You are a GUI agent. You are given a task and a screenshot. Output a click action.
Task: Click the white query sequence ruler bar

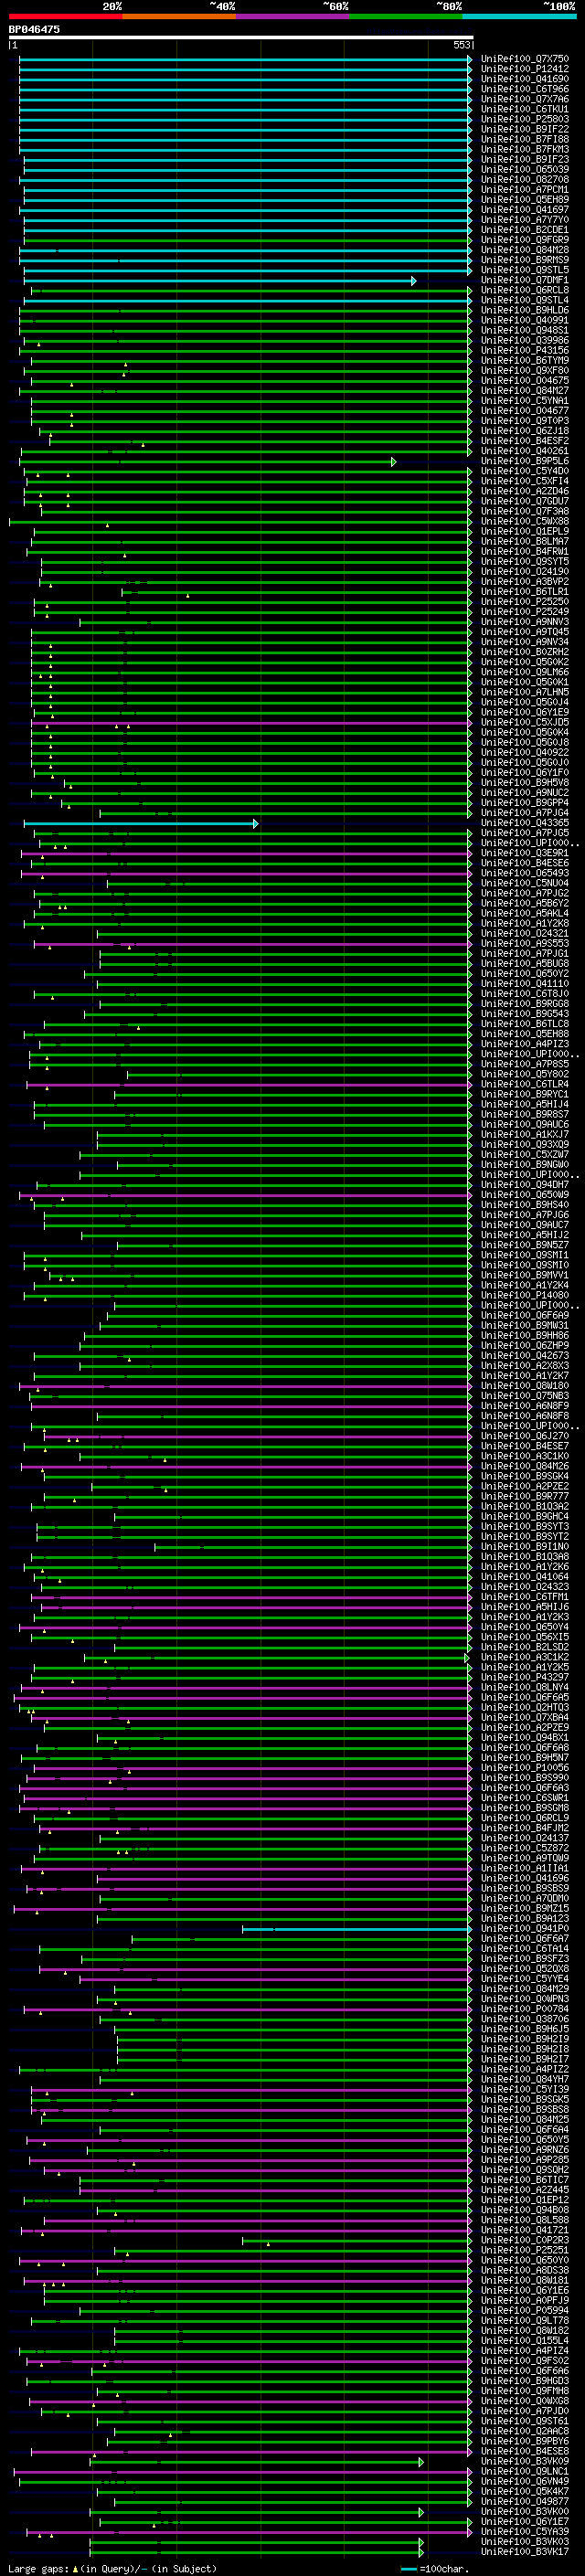coord(240,37)
